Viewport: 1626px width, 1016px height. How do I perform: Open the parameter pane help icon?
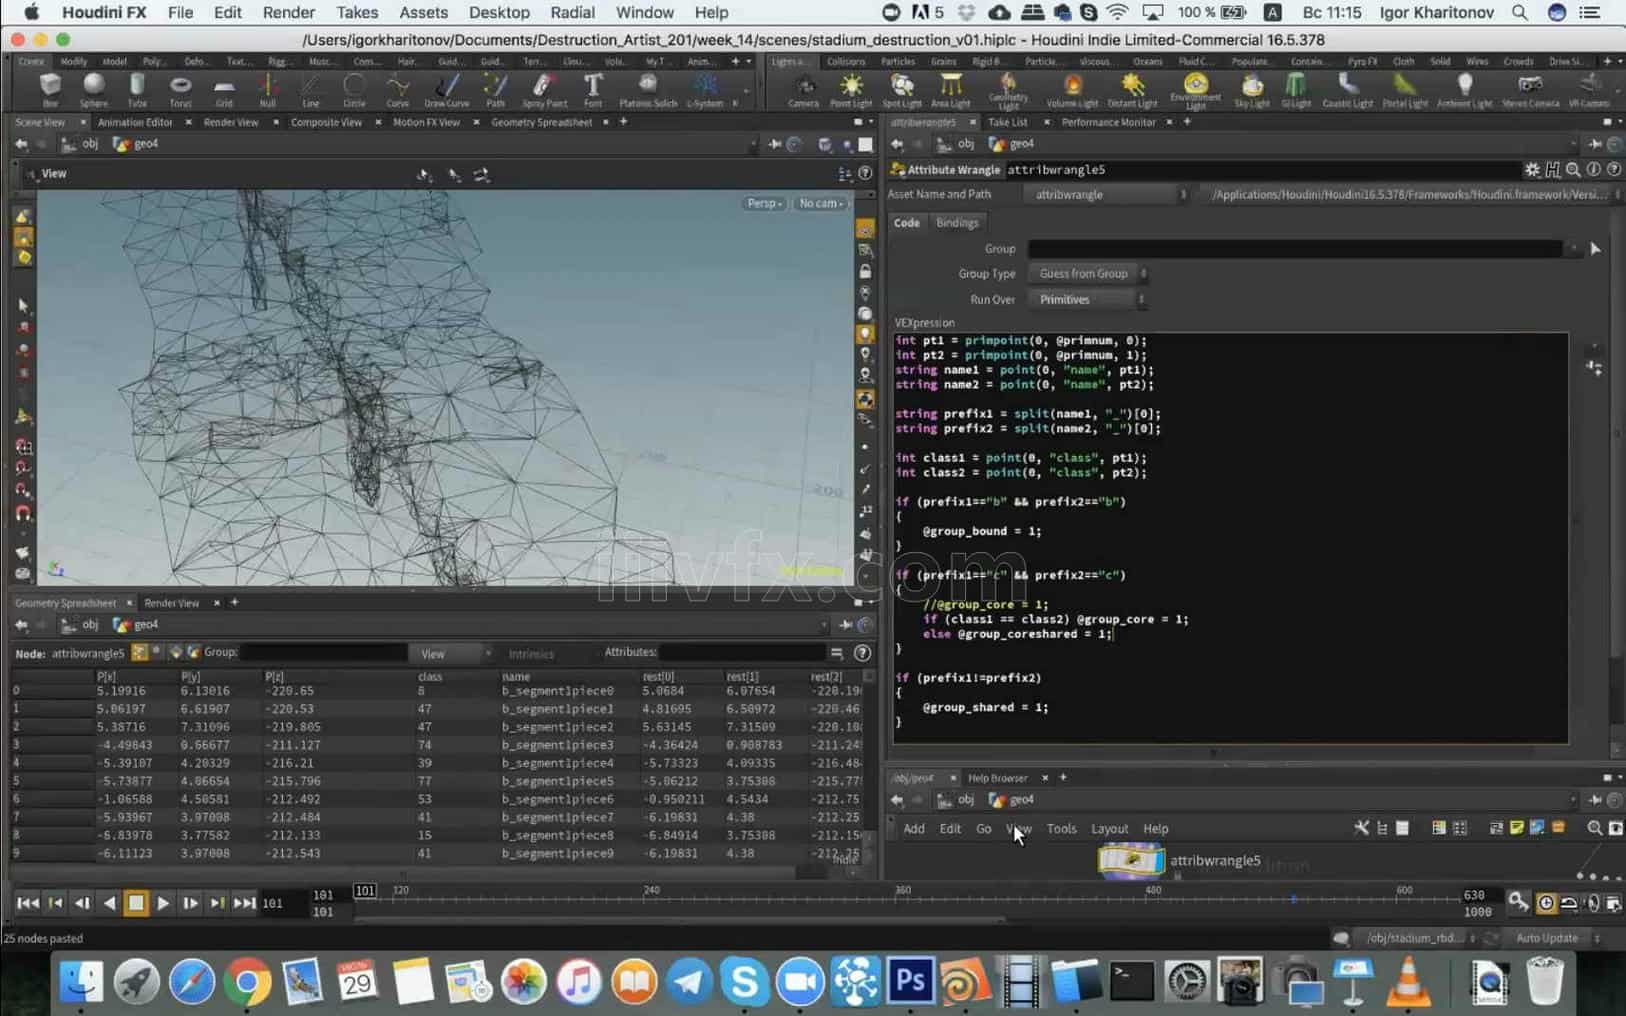pyautogui.click(x=1613, y=169)
